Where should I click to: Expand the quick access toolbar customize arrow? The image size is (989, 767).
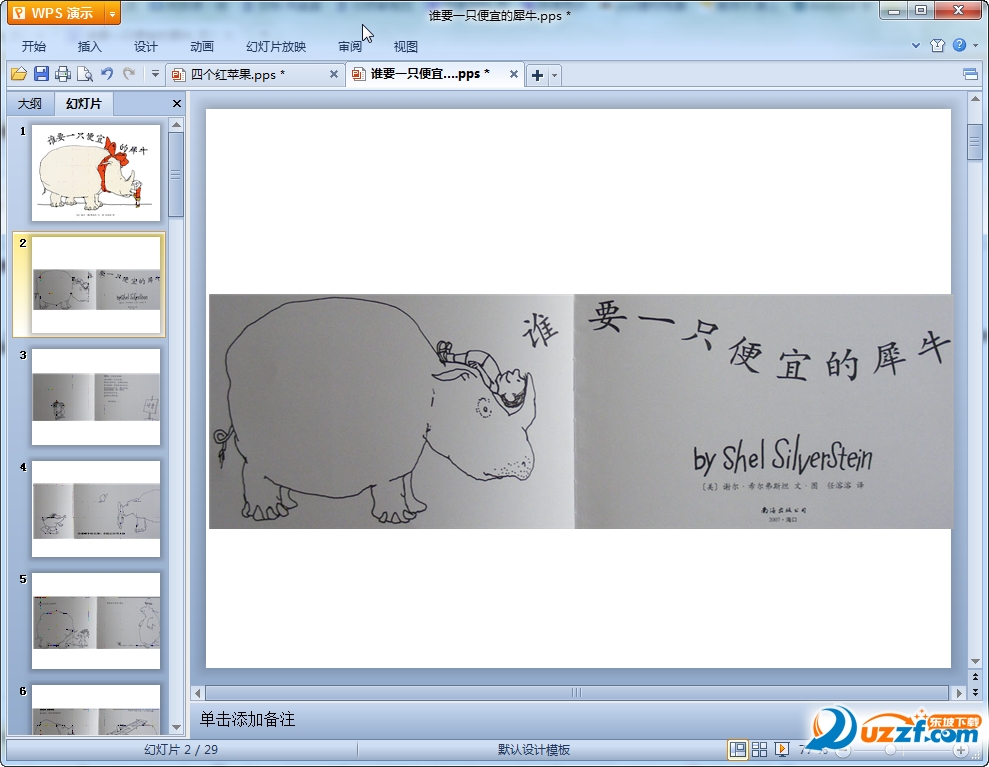point(155,74)
